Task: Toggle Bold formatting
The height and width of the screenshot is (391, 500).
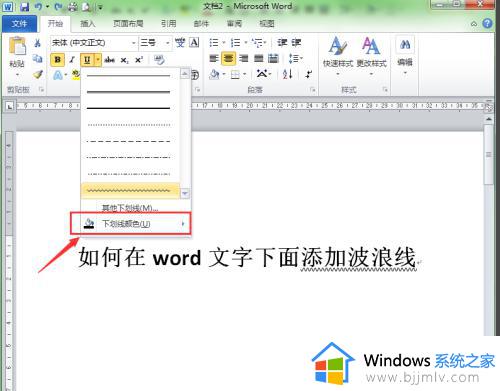Action: click(x=57, y=60)
